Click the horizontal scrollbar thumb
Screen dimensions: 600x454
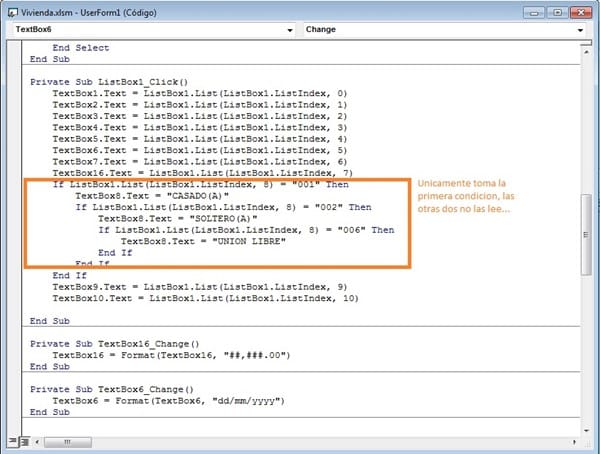tap(67, 442)
